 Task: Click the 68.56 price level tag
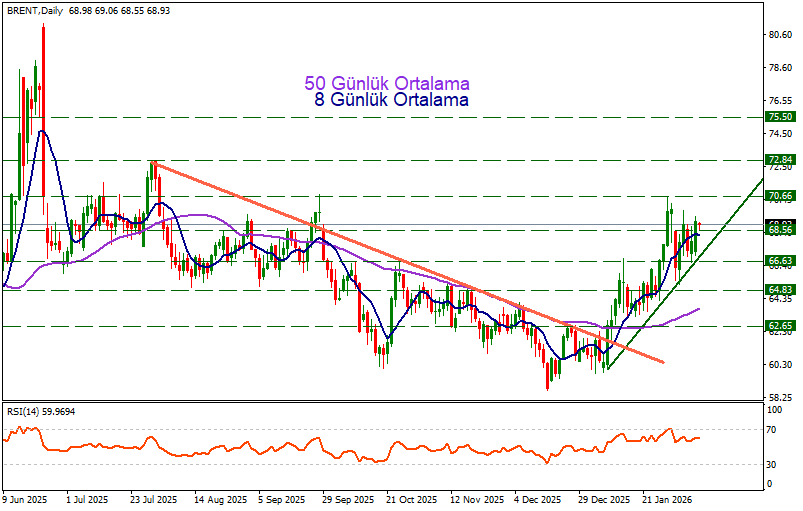[780, 230]
